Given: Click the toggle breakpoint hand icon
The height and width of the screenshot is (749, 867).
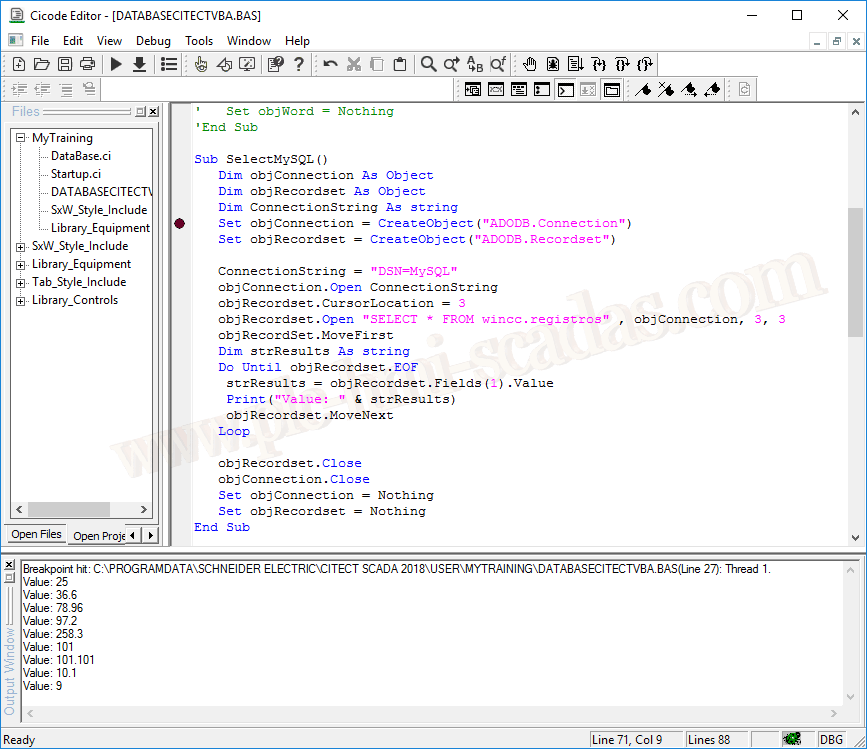Looking at the screenshot, I should [x=529, y=64].
